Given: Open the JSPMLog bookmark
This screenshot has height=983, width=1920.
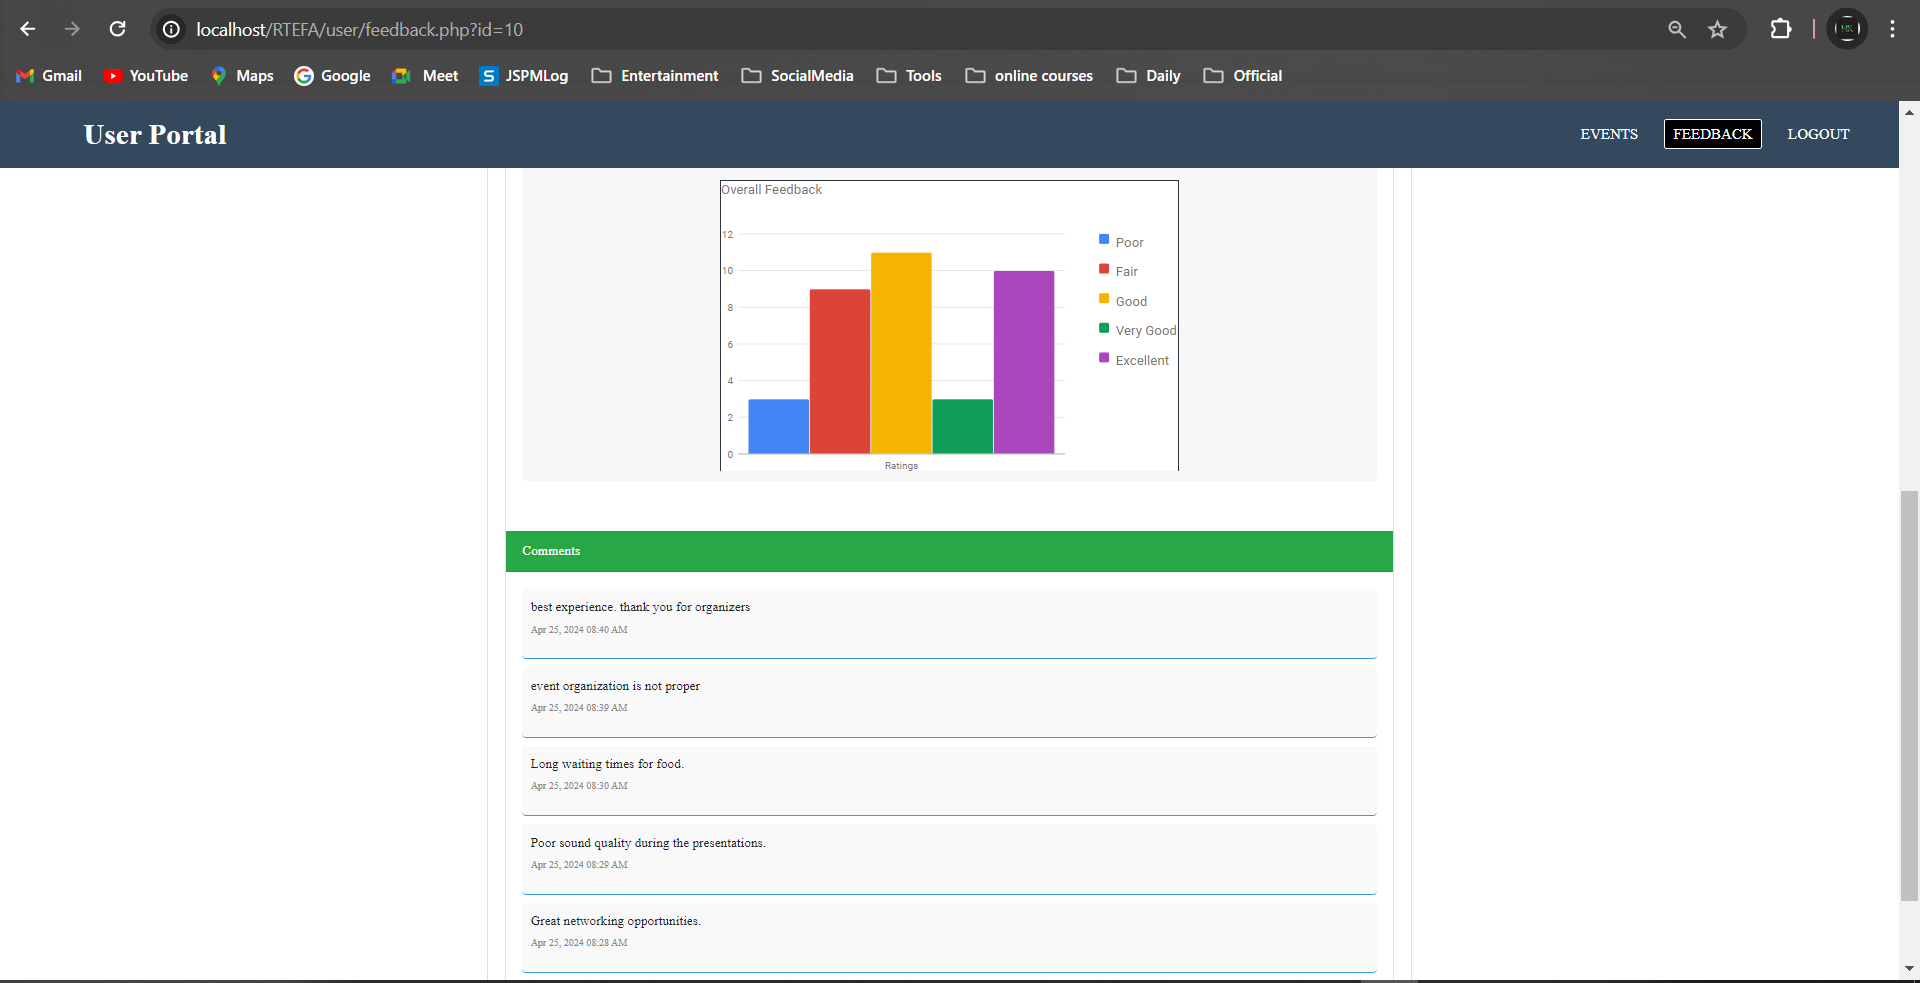Looking at the screenshot, I should point(524,76).
